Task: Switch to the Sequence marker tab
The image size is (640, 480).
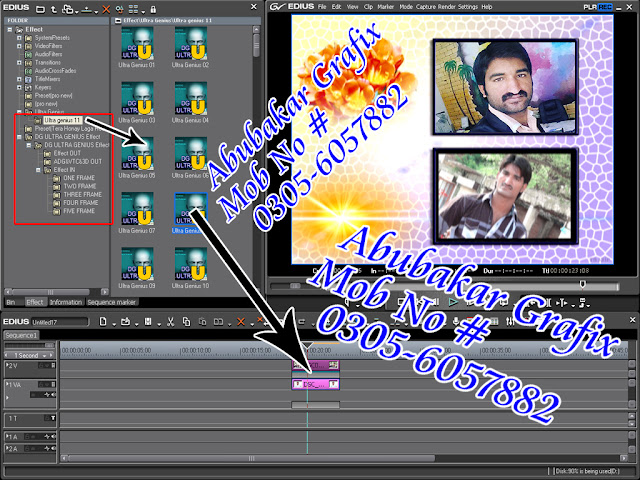Action: (x=111, y=302)
